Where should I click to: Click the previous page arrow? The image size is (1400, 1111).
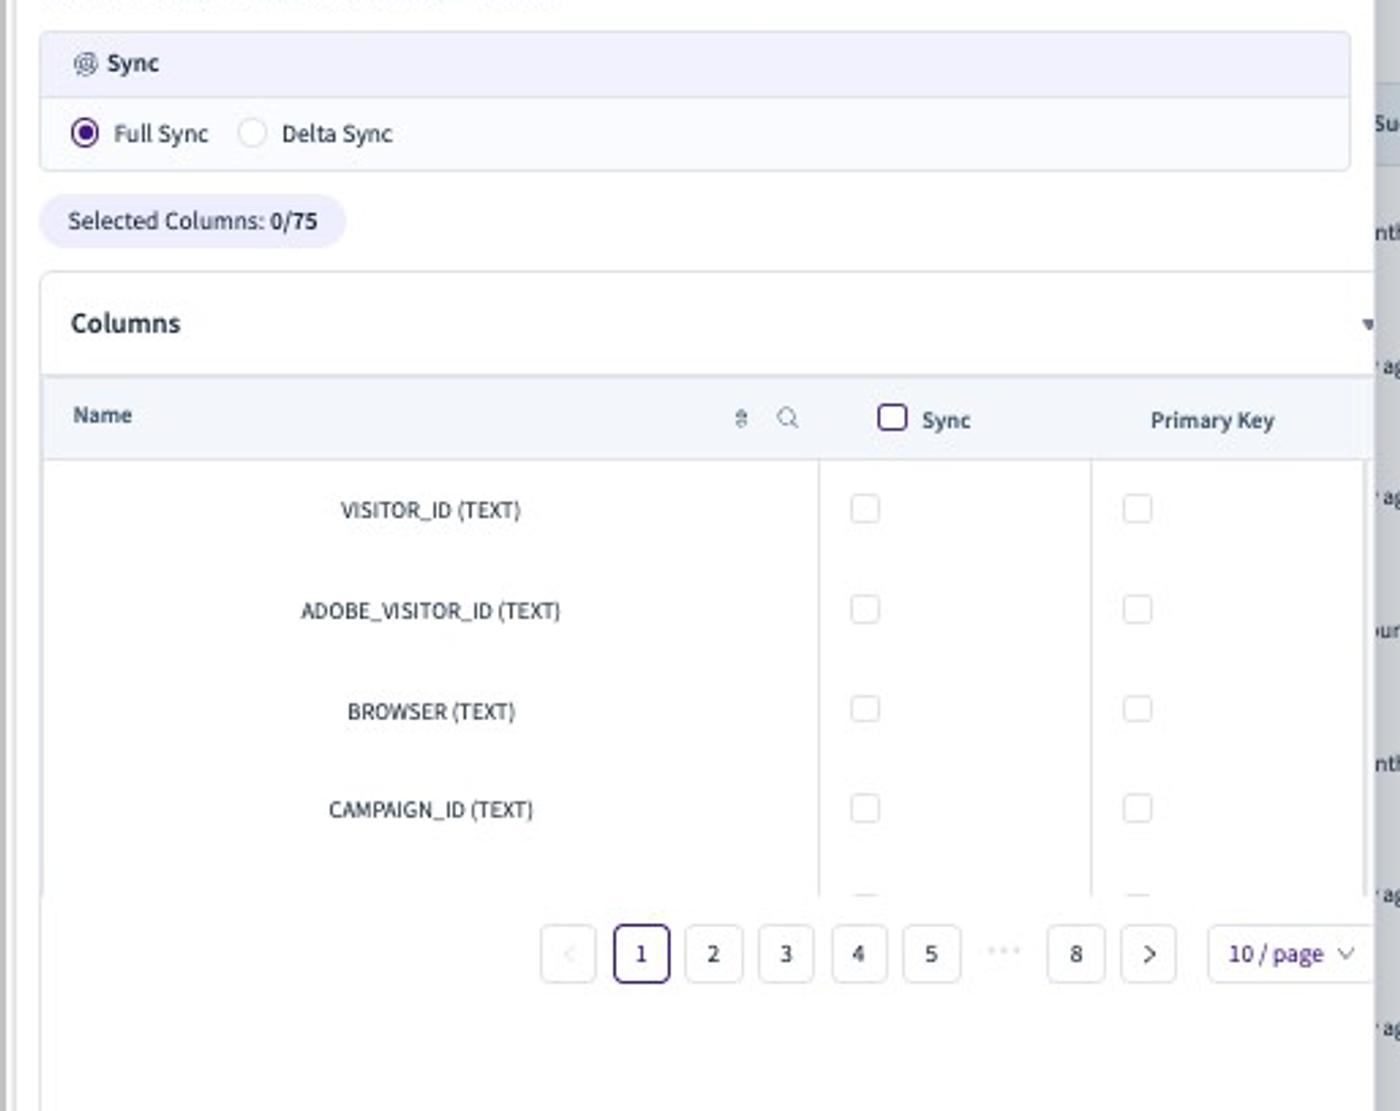point(568,954)
